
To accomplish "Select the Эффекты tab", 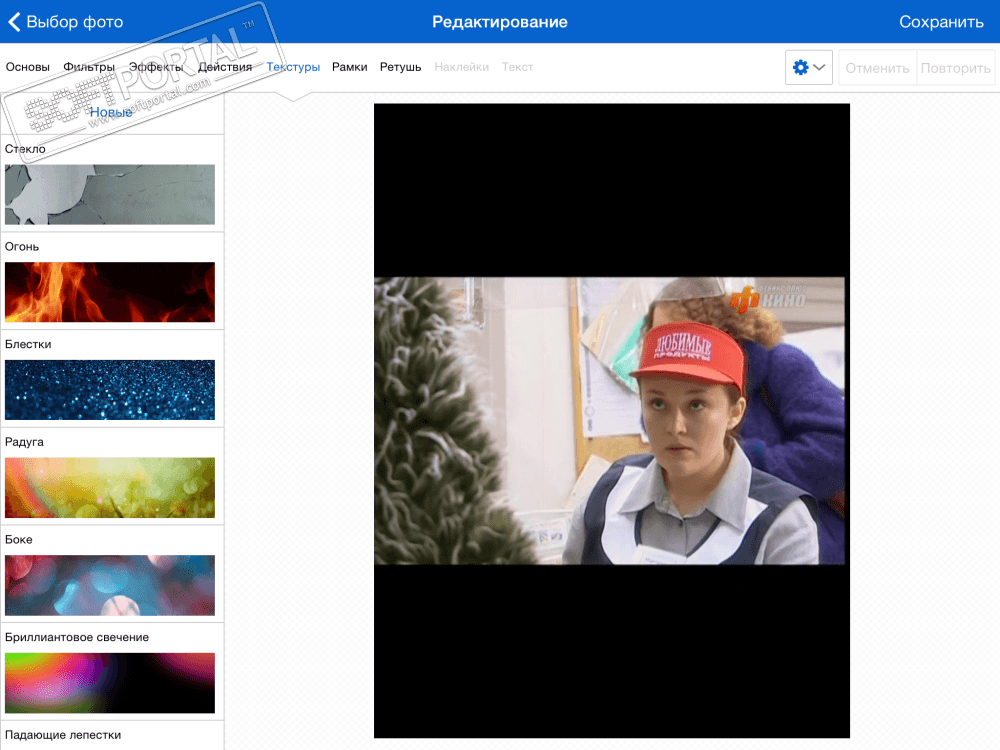I will tap(156, 67).
